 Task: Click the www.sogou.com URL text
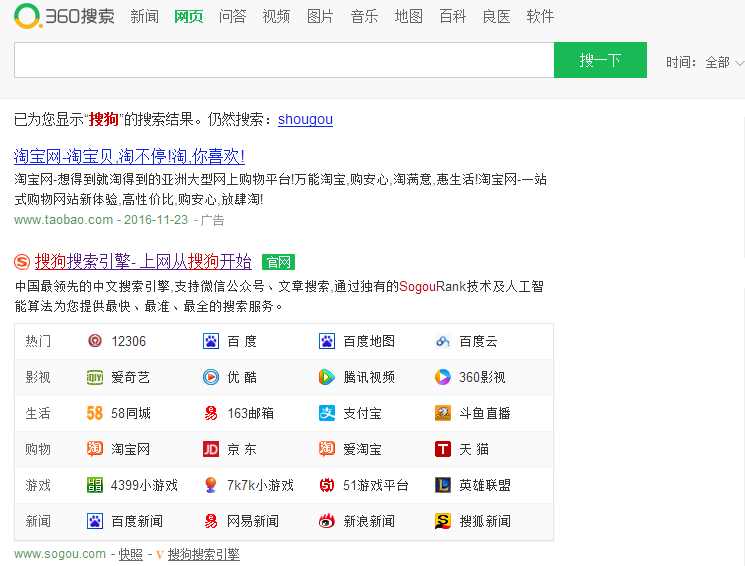click(60, 554)
